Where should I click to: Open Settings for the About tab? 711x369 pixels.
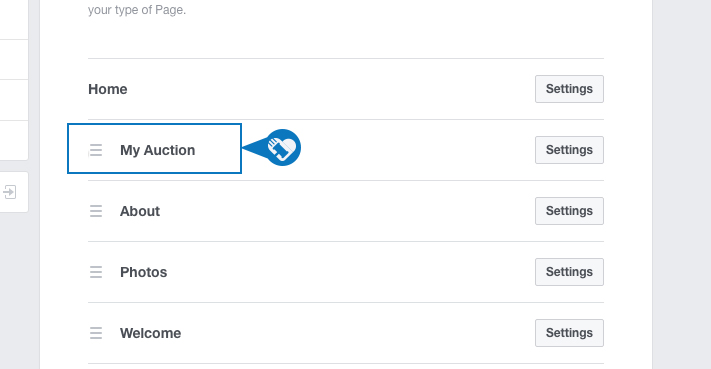569,211
